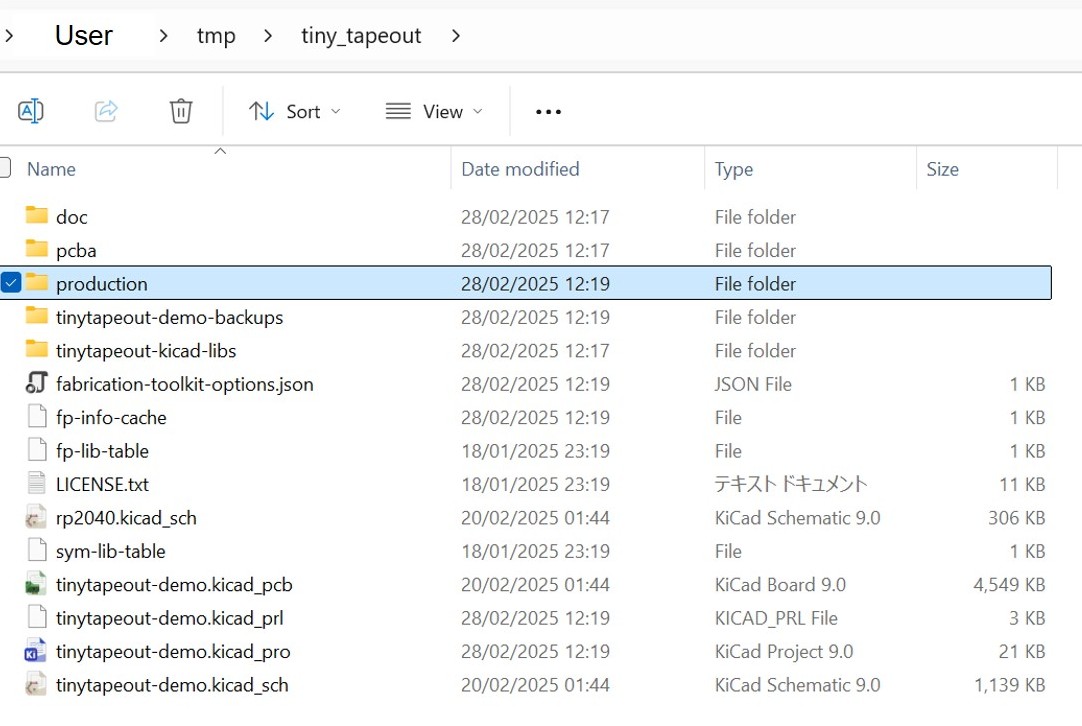The height and width of the screenshot is (726, 1082).
Task: Click the 4,549 KB size cell
Action: 1010,585
